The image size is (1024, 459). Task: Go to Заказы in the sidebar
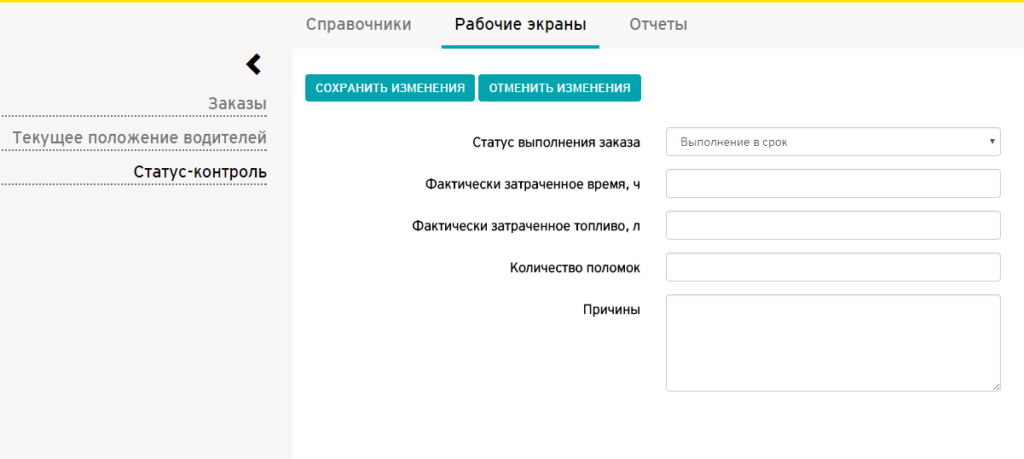tap(237, 104)
